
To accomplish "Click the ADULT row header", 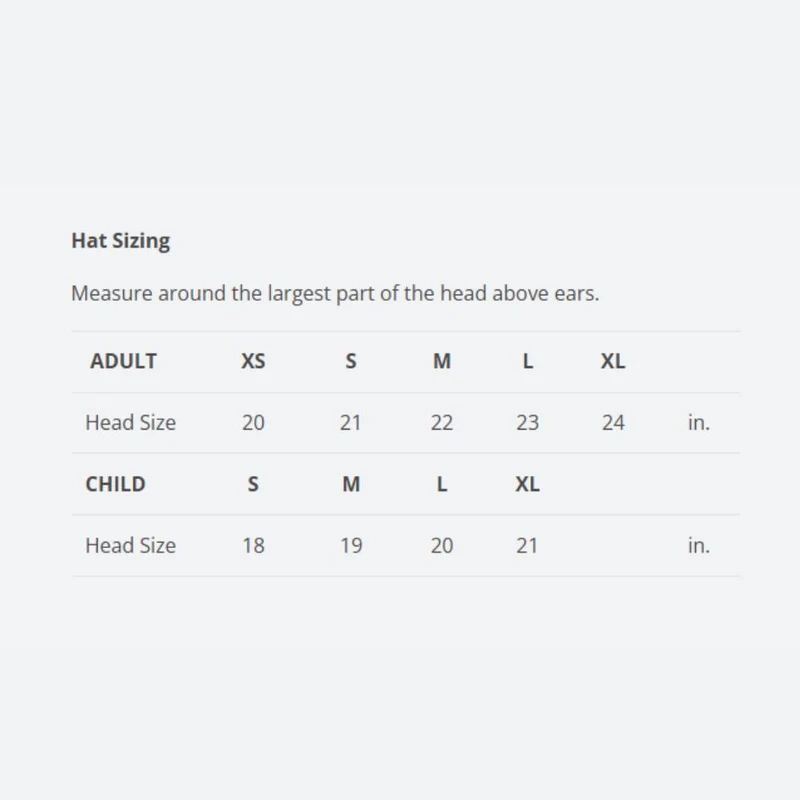I will click(123, 361).
